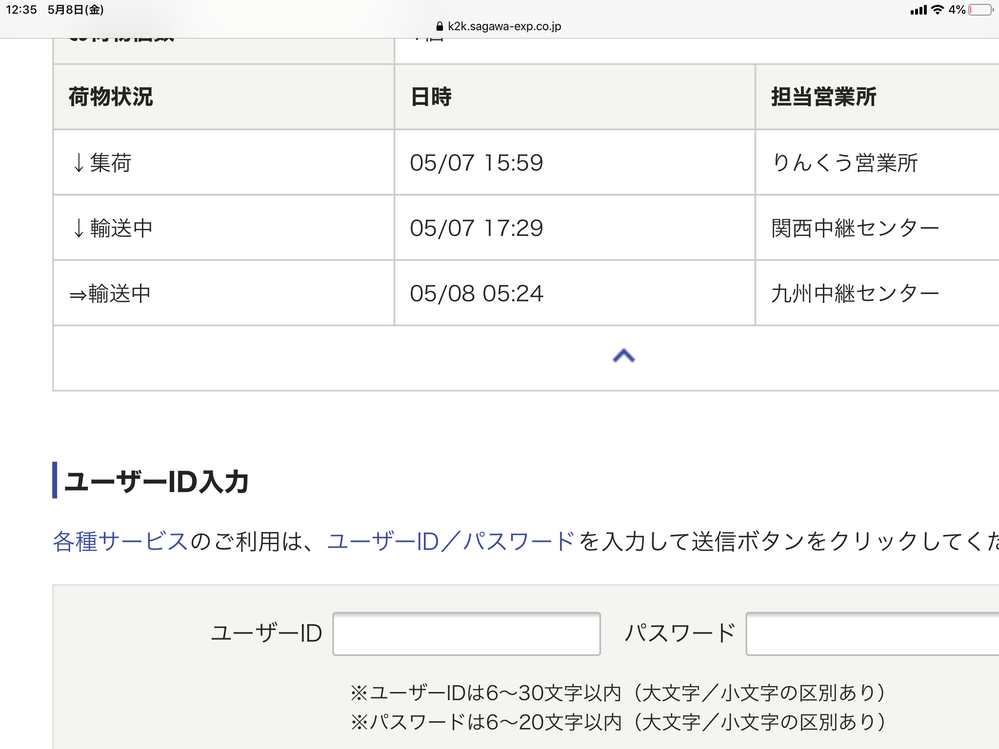Screen dimensions: 999x749
Task: Click the 荷物状況 column header
Action: point(113,97)
